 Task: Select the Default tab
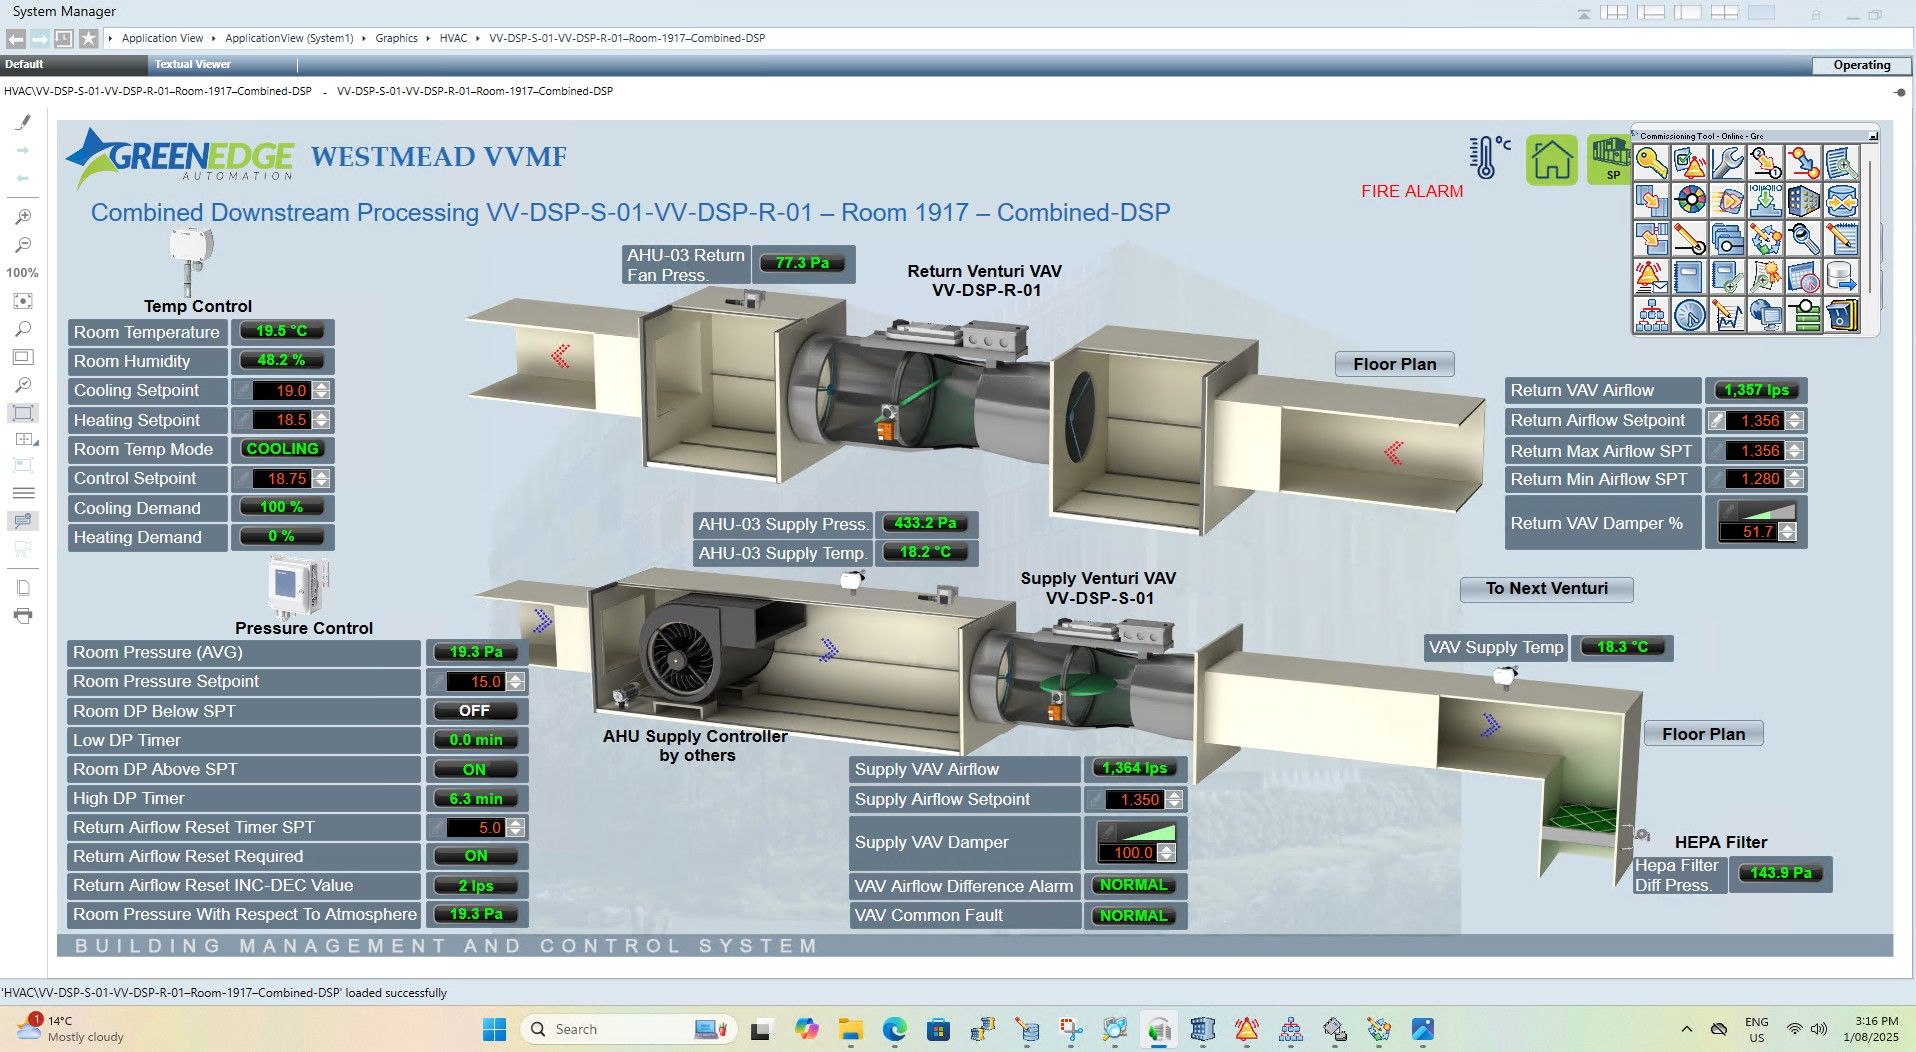[24, 64]
